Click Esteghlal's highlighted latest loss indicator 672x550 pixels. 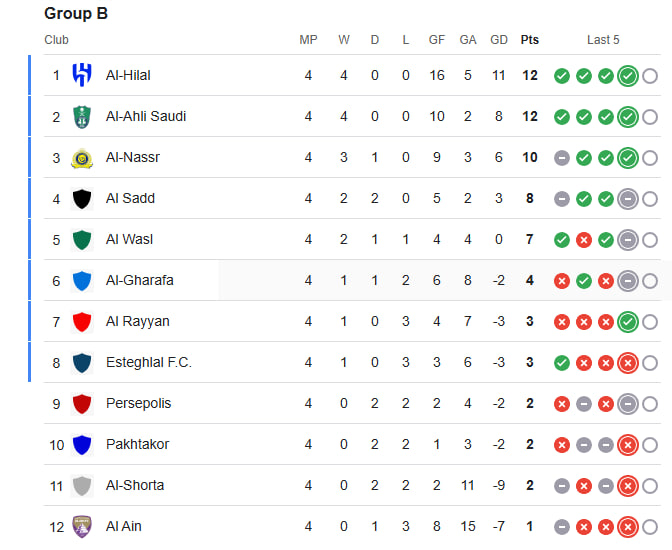[x=628, y=363]
